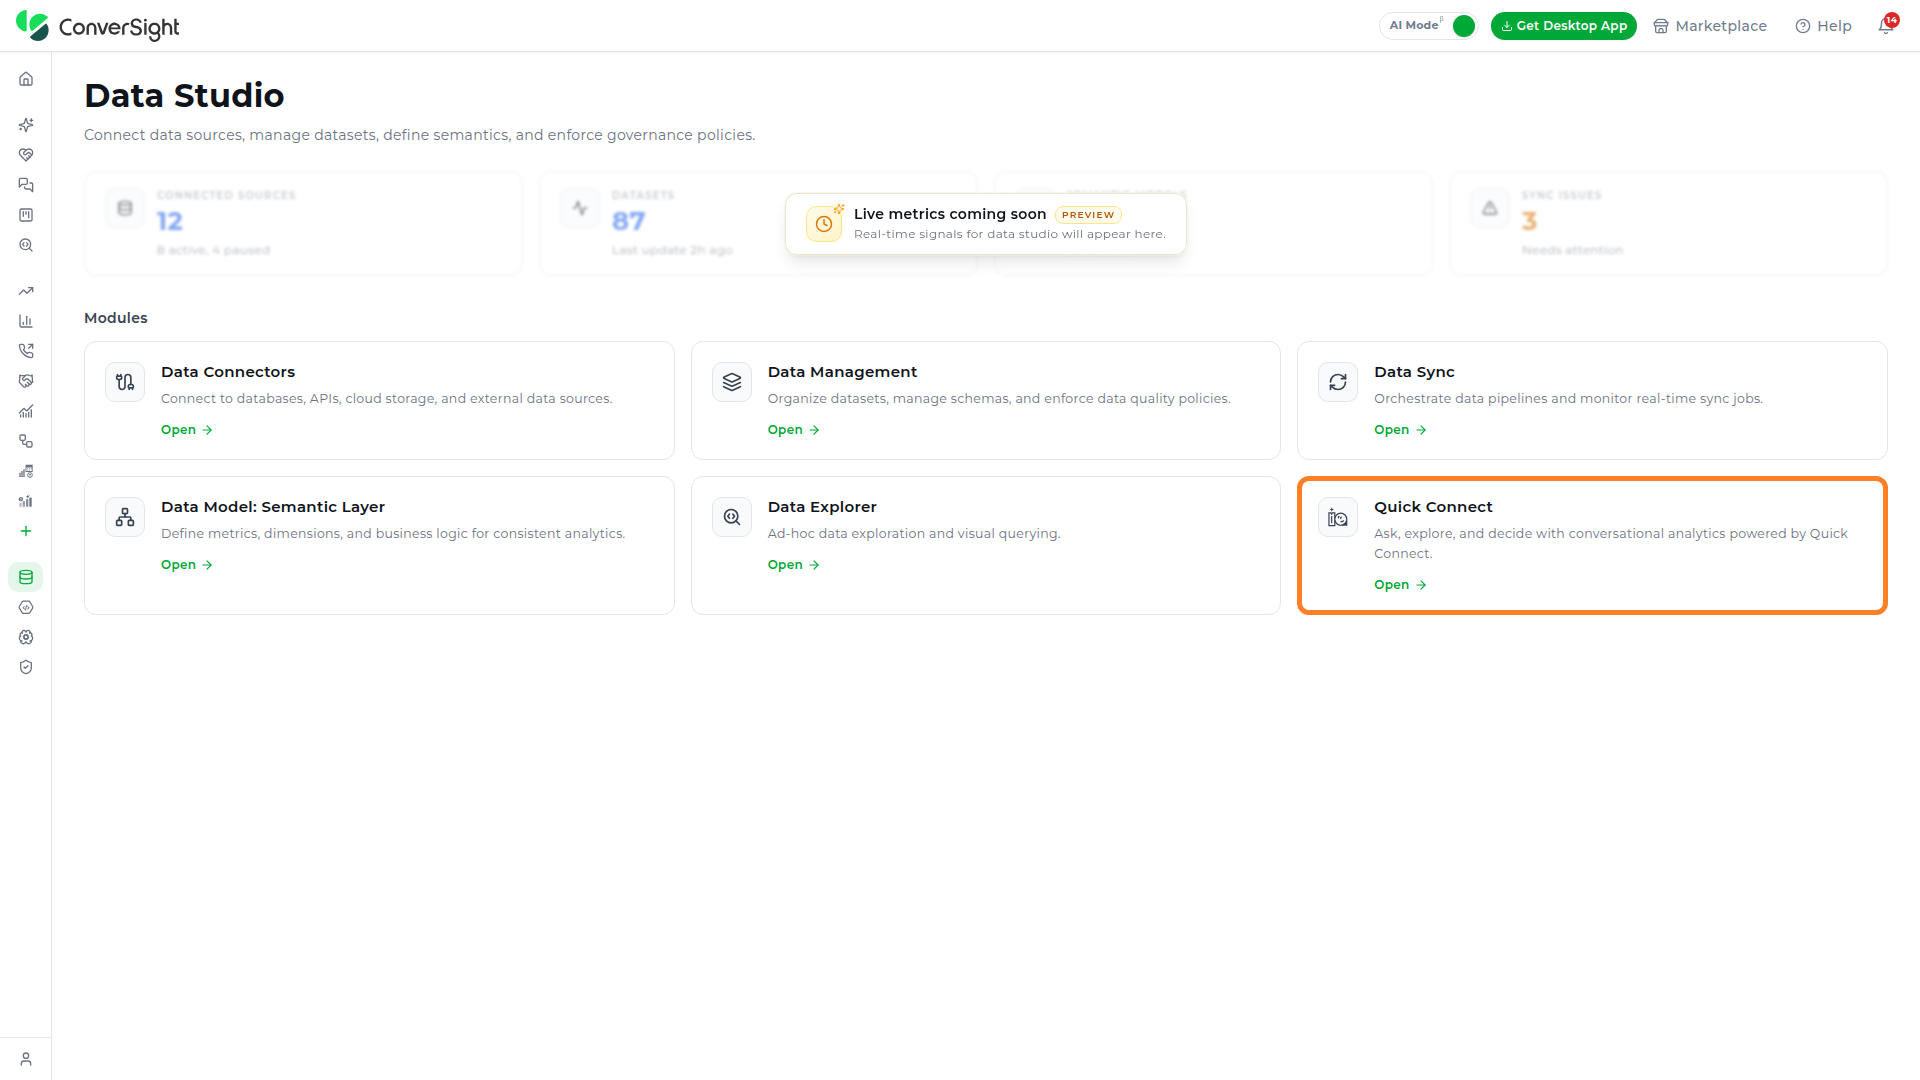Click the kanban board icon in sidebar

tap(26, 215)
